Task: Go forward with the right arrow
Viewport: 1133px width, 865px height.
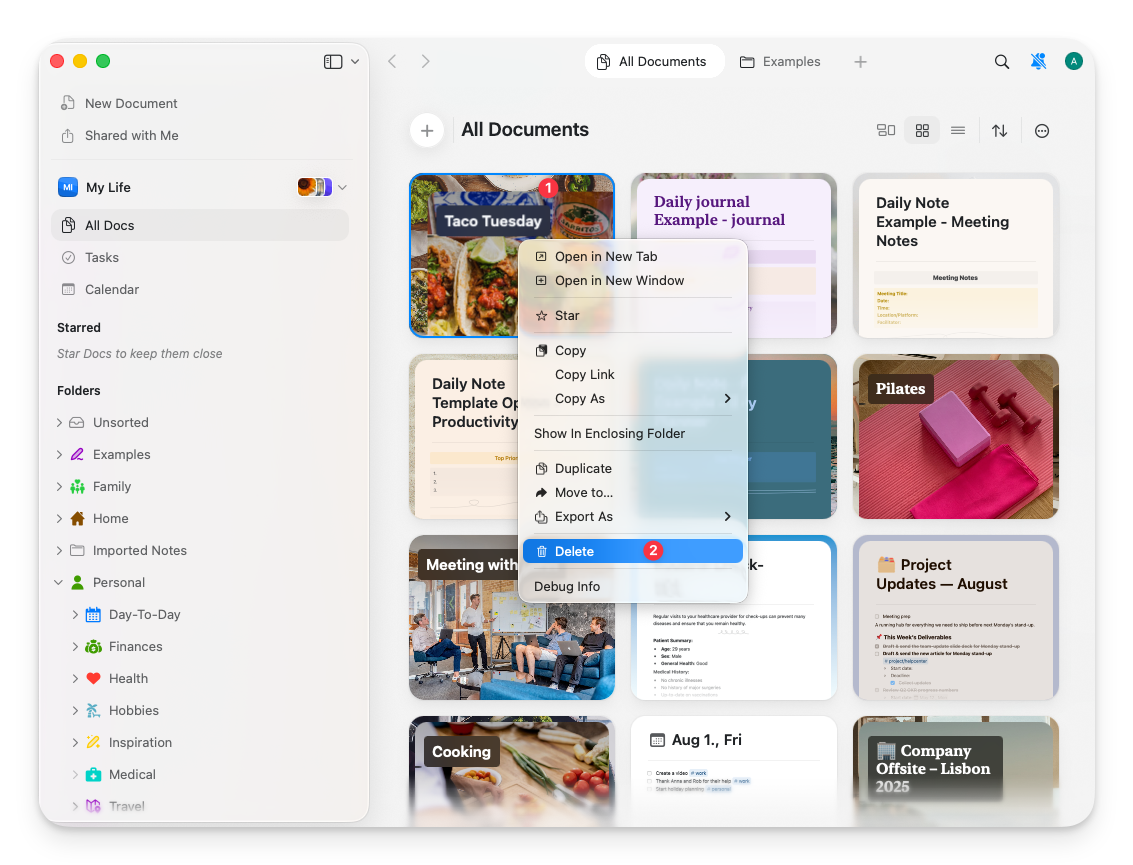Action: pyautogui.click(x=426, y=61)
